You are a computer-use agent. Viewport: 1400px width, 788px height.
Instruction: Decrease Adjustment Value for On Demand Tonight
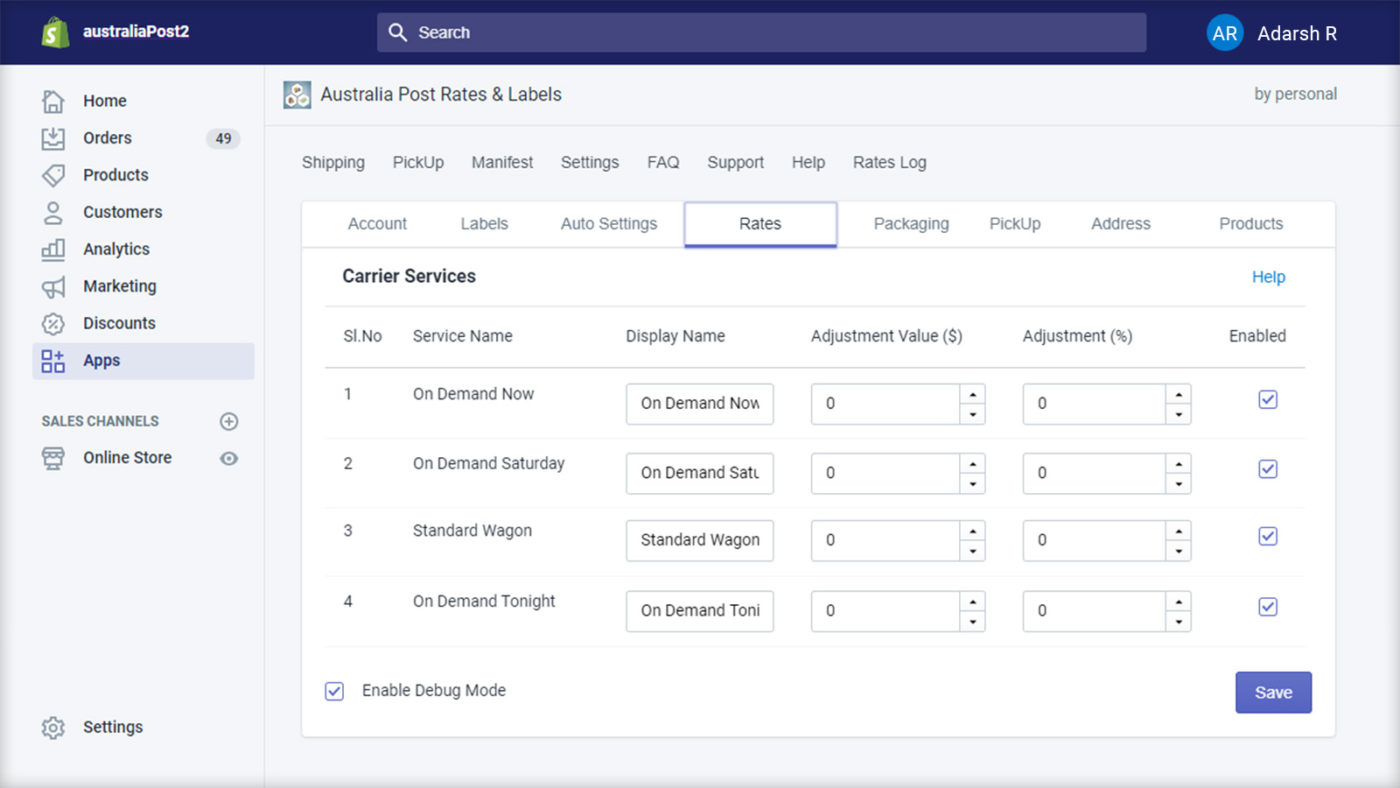(x=972, y=621)
